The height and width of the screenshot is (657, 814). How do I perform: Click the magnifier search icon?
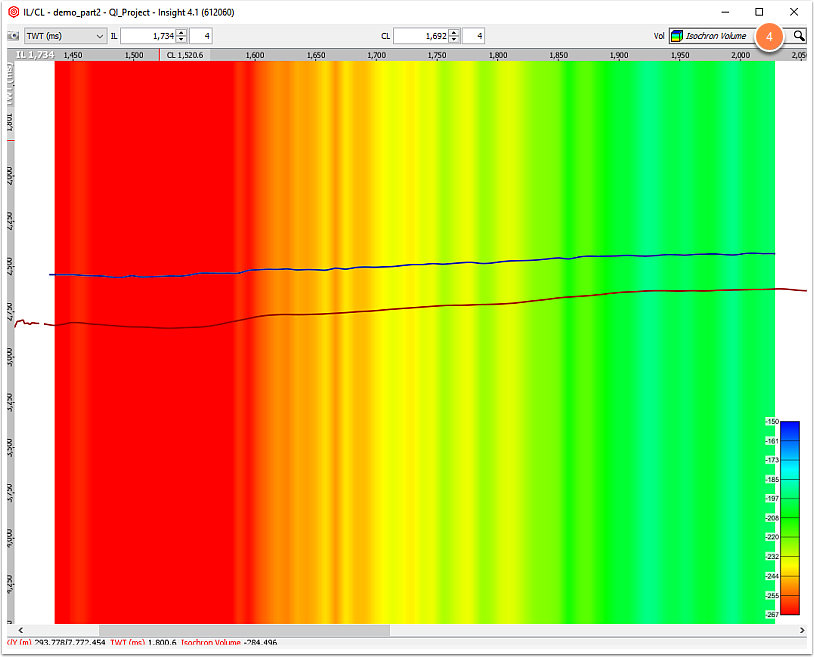799,36
